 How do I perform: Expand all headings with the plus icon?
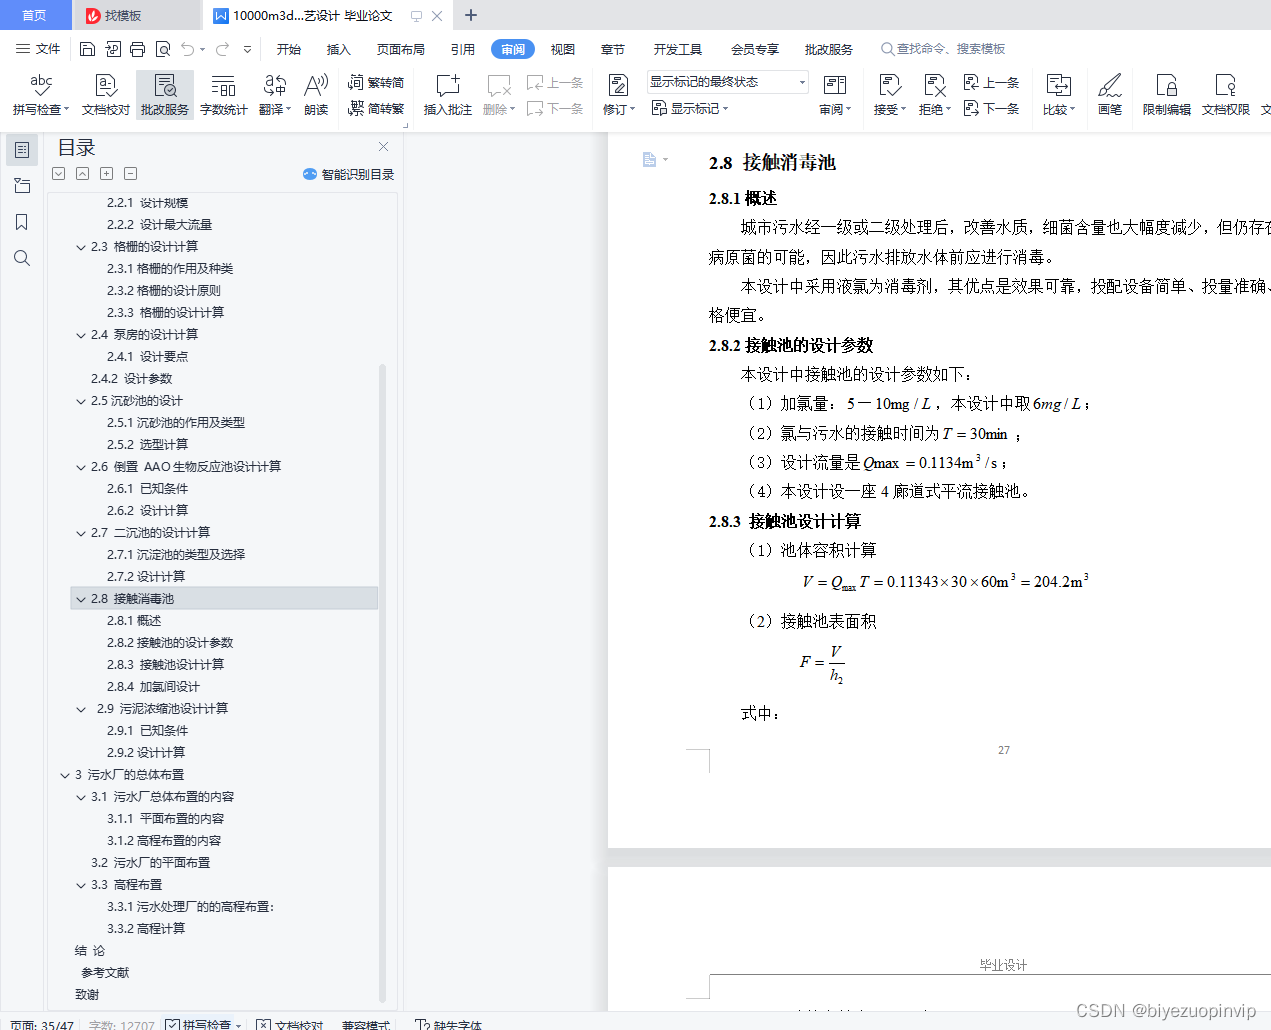click(106, 173)
